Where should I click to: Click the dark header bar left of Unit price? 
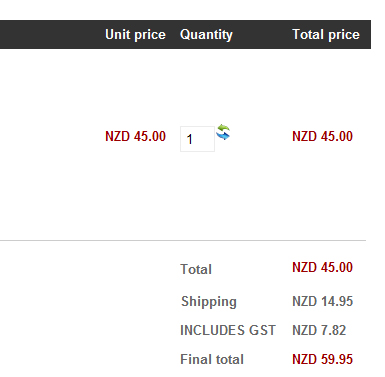coord(50,35)
